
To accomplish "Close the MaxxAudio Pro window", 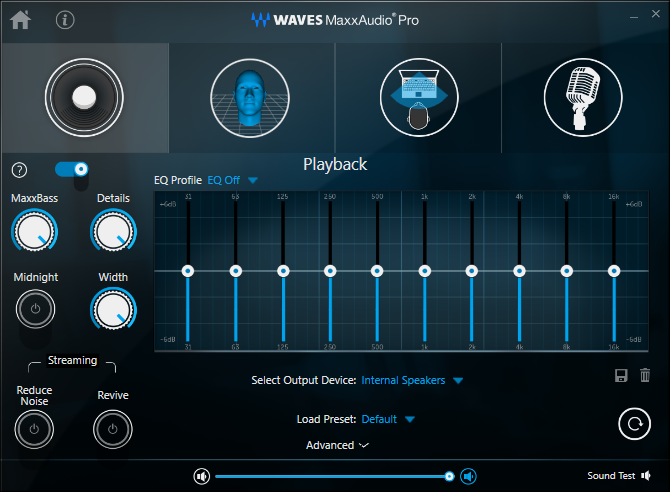I will pyautogui.click(x=656, y=14).
